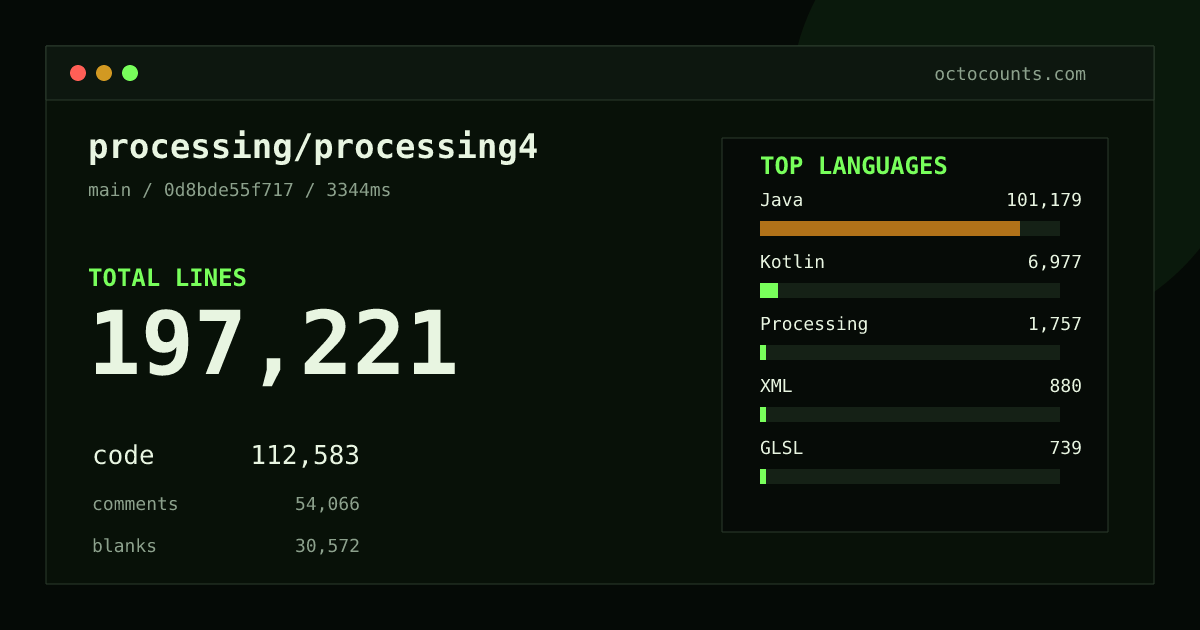Screen dimensions: 1200x630
Task: Click the GLSL language label
Action: [781, 448]
